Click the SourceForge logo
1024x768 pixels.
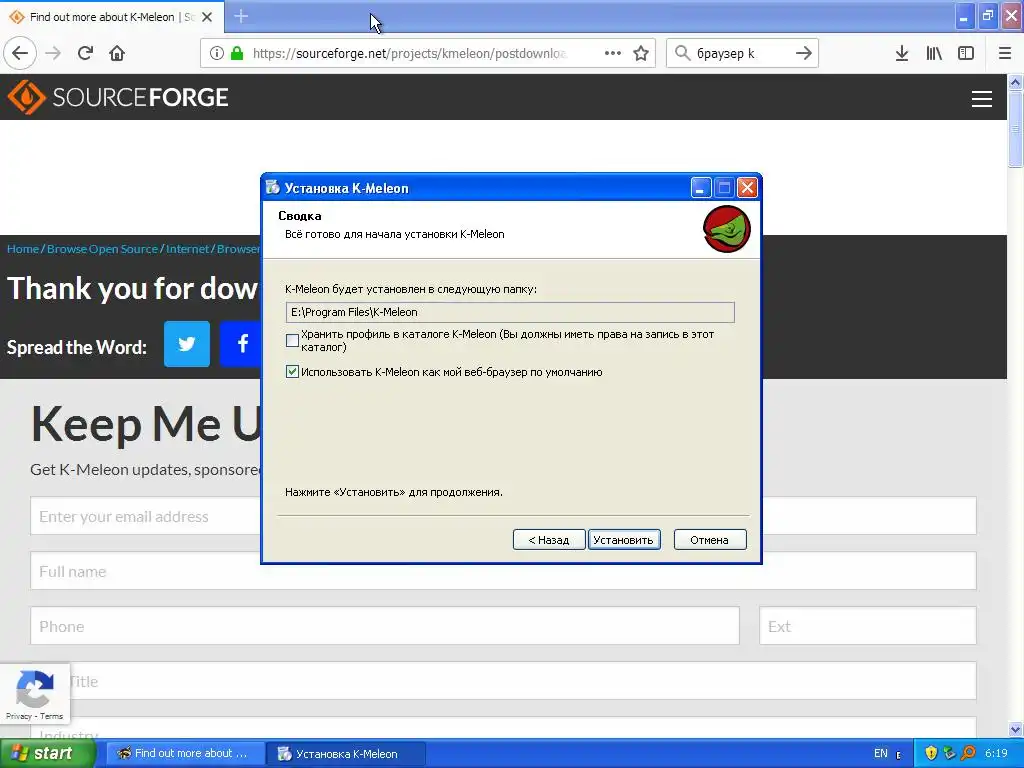[118, 97]
